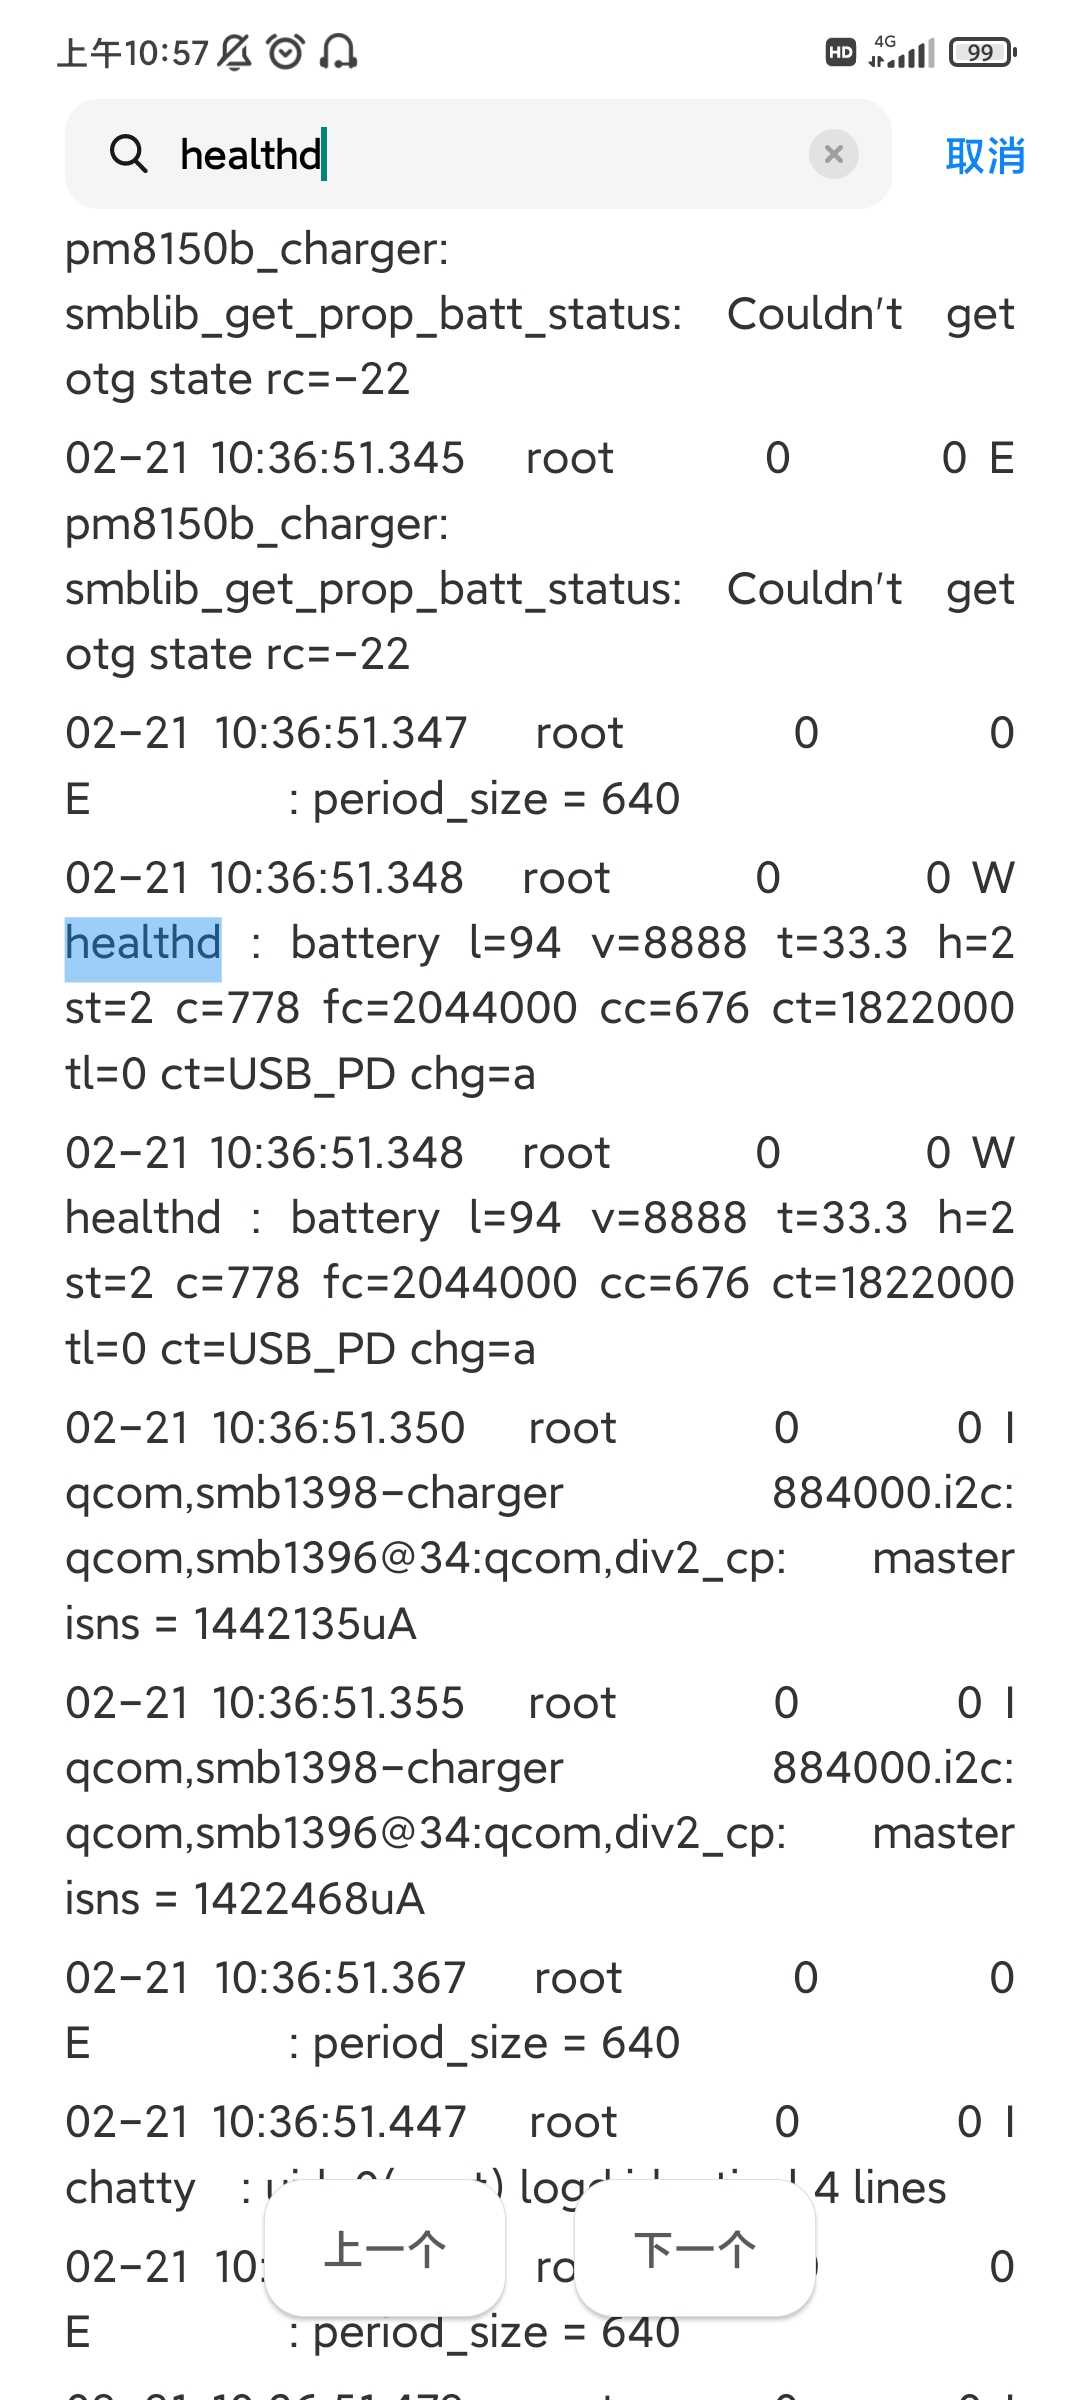
Task: Tap the highlighted healthd match
Action: (143, 943)
